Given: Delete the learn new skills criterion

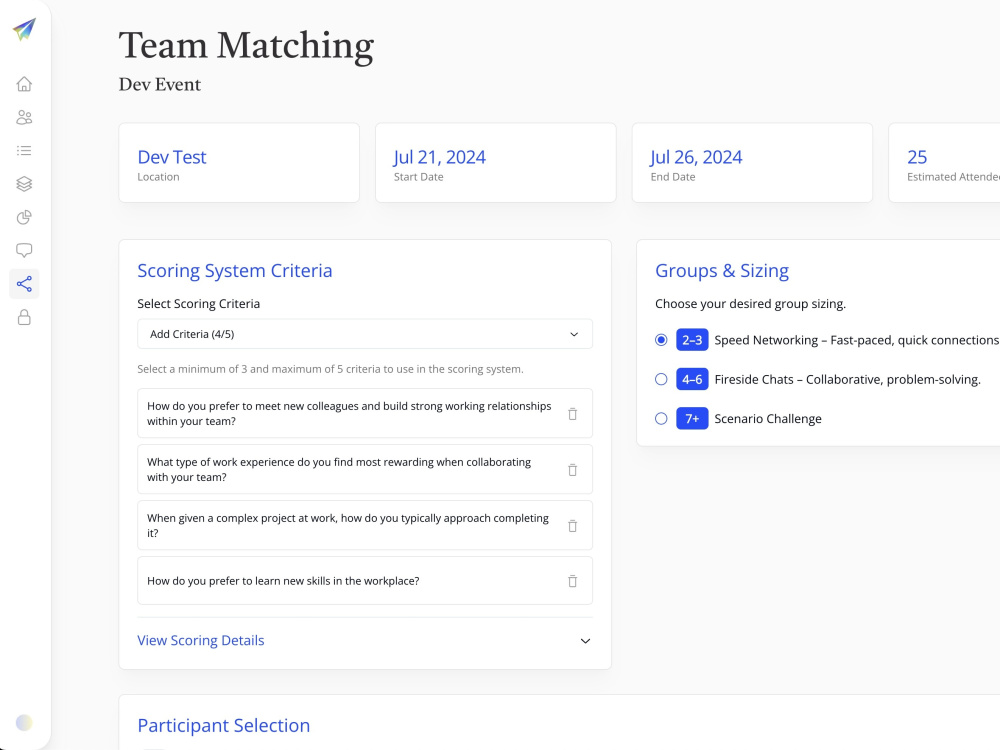Looking at the screenshot, I should point(573,581).
